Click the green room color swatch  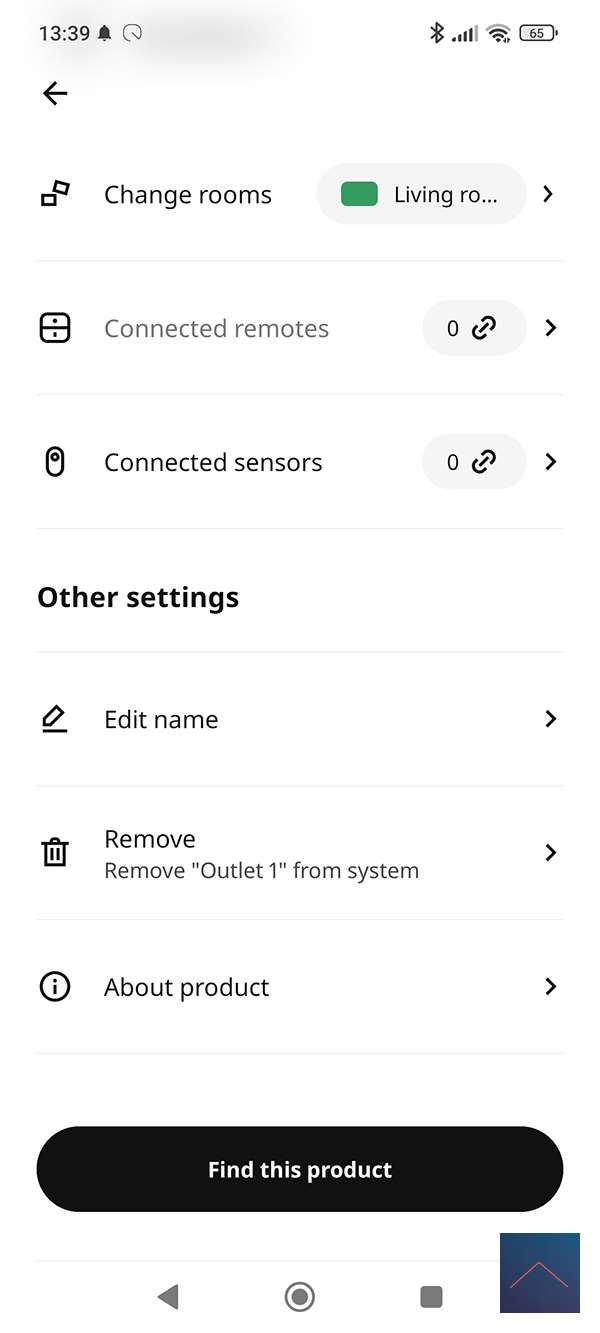coord(359,194)
